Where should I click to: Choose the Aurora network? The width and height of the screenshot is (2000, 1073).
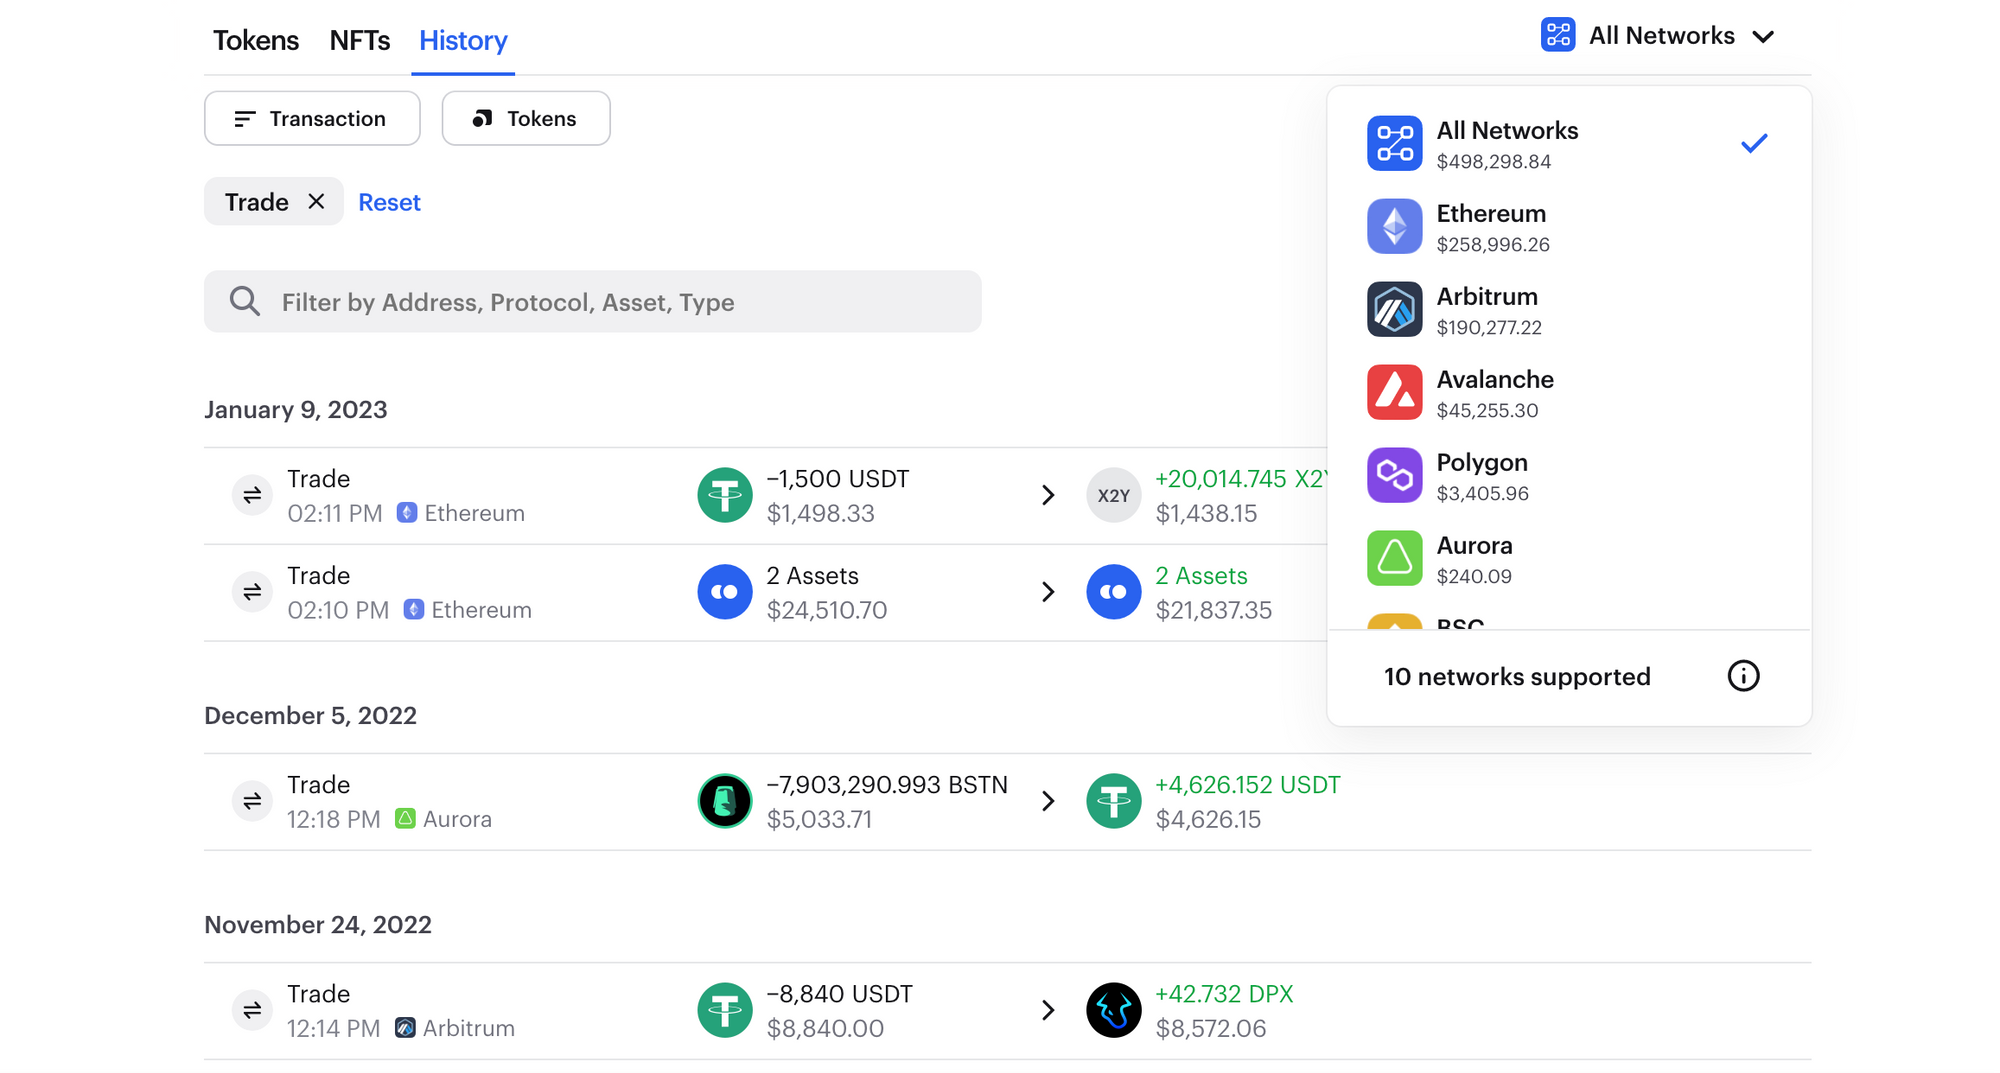pyautogui.click(x=1569, y=559)
